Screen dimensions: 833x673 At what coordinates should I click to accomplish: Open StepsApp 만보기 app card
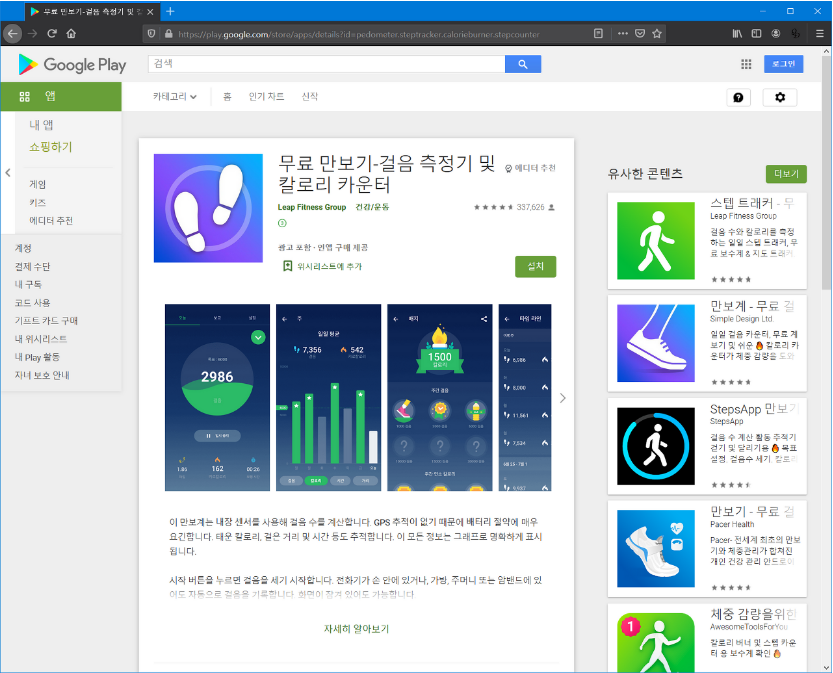[x=707, y=446]
